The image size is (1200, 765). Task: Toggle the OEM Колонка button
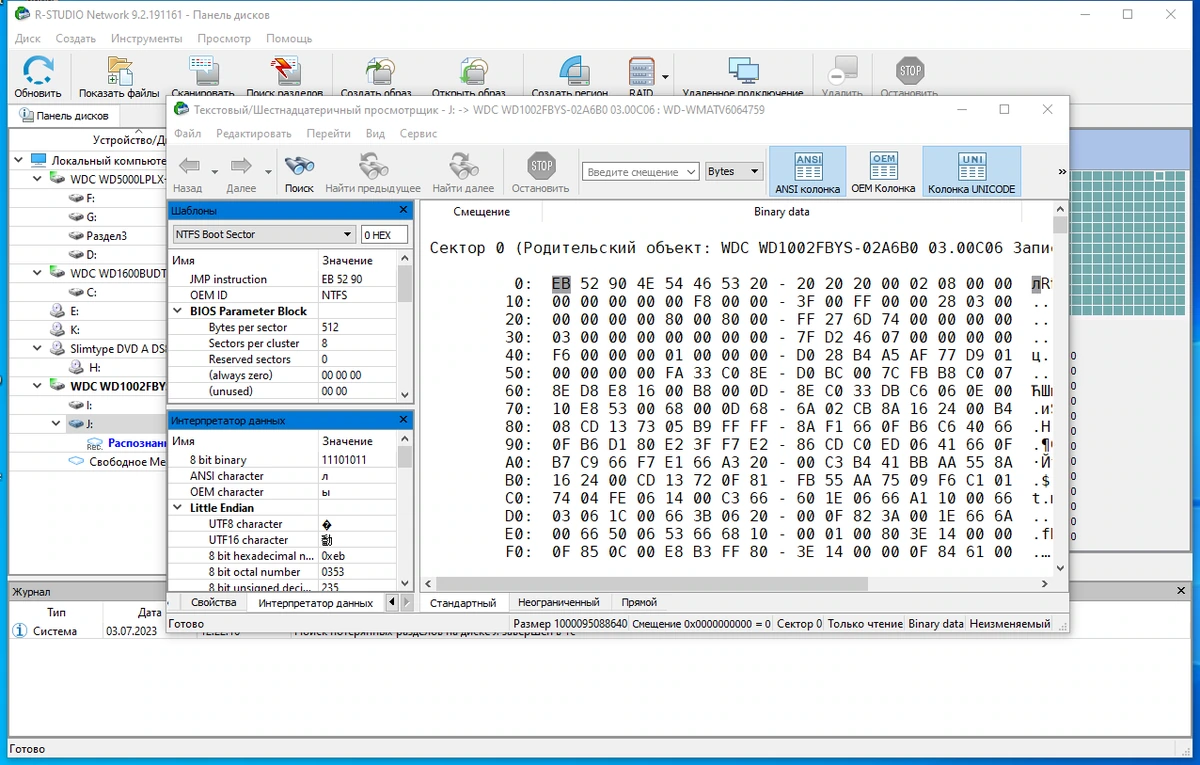(x=883, y=172)
